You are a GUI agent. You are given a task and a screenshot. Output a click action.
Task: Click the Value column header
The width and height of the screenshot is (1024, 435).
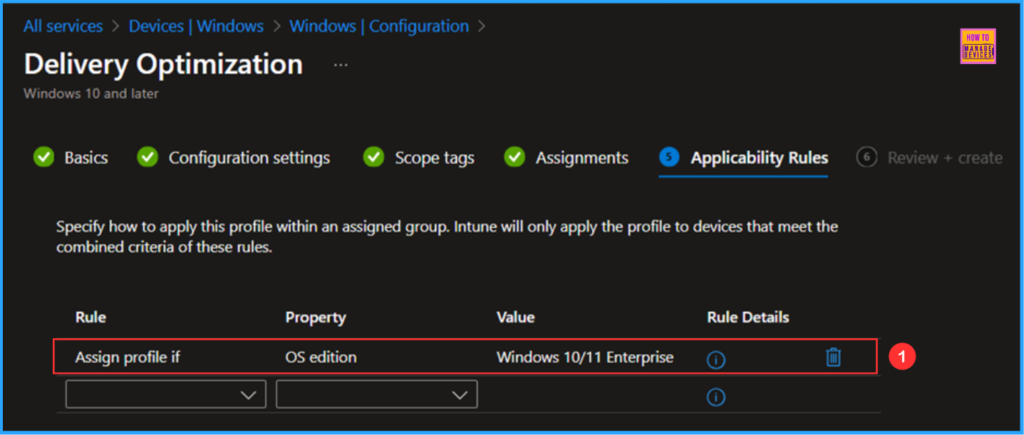pyautogui.click(x=516, y=317)
